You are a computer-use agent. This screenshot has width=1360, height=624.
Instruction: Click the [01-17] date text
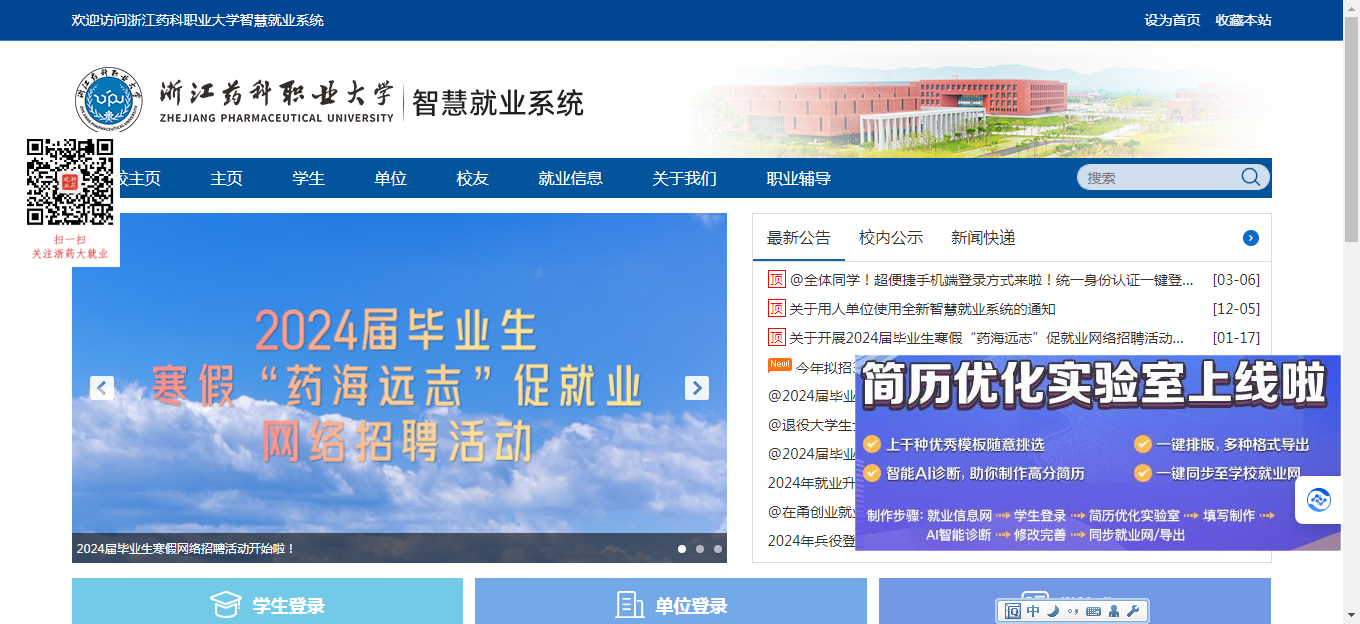(1236, 338)
